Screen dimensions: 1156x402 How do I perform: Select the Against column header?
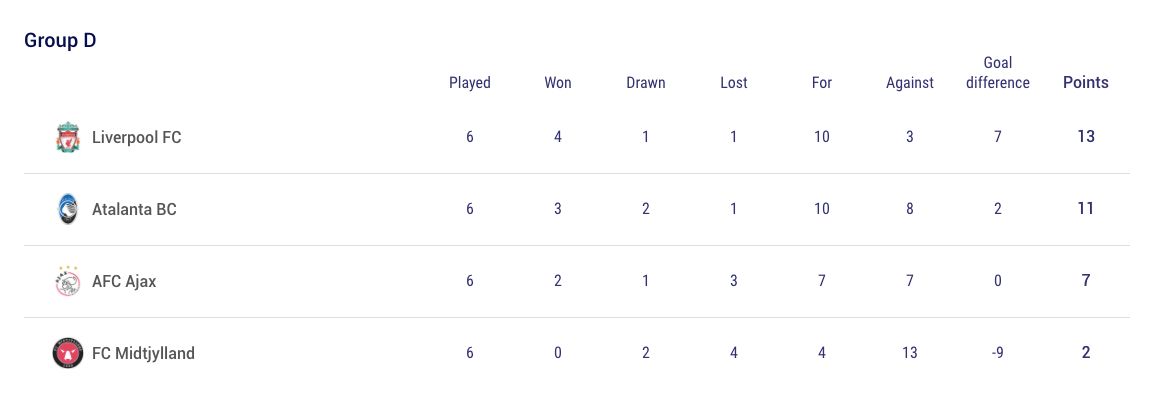coord(910,83)
